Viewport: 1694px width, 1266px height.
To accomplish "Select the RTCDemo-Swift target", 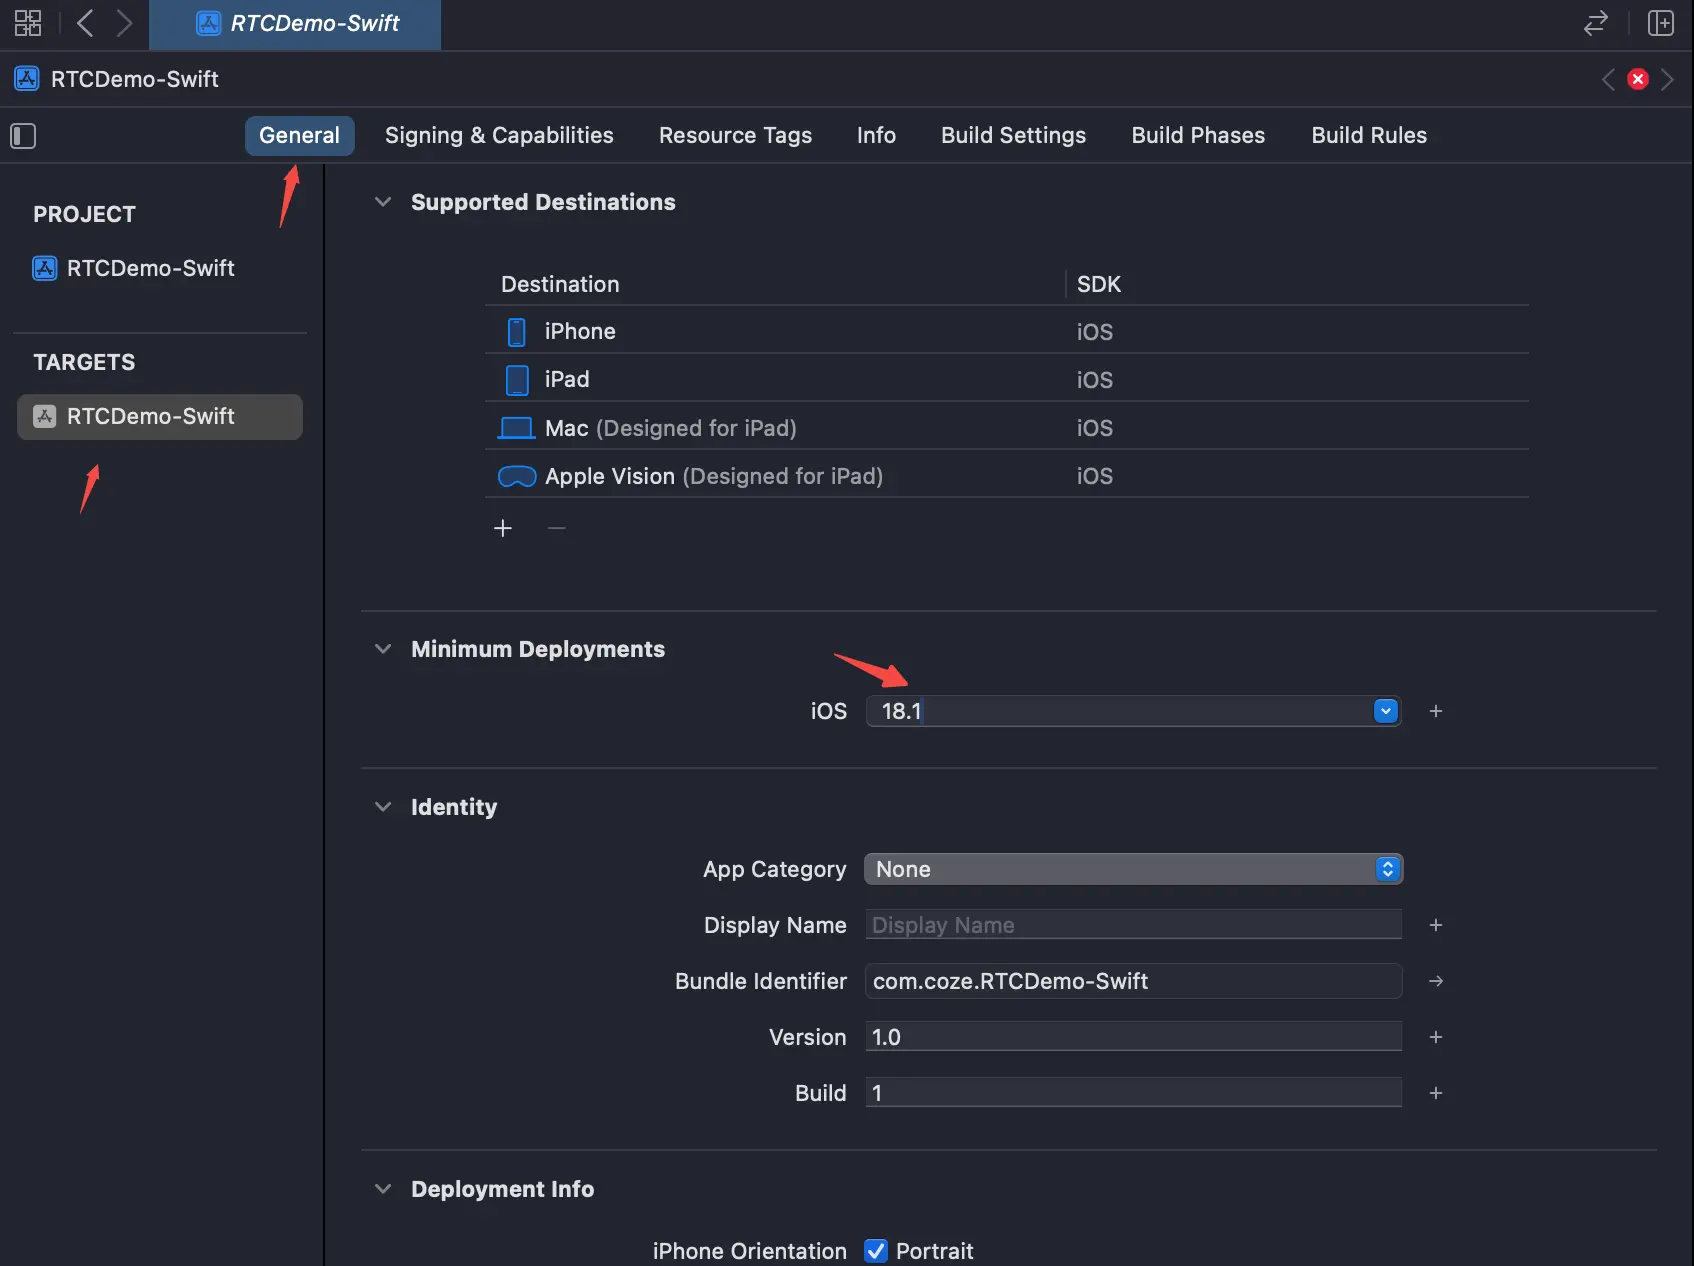I will click(x=160, y=417).
